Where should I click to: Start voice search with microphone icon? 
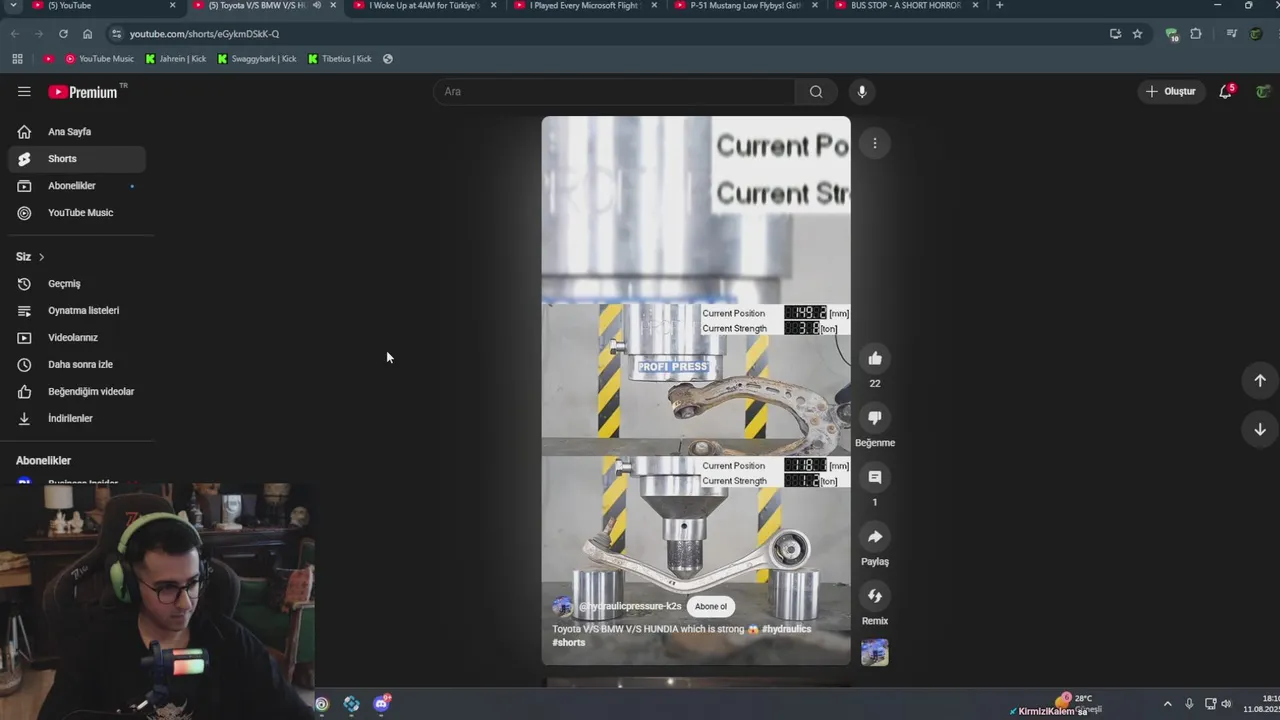862,91
